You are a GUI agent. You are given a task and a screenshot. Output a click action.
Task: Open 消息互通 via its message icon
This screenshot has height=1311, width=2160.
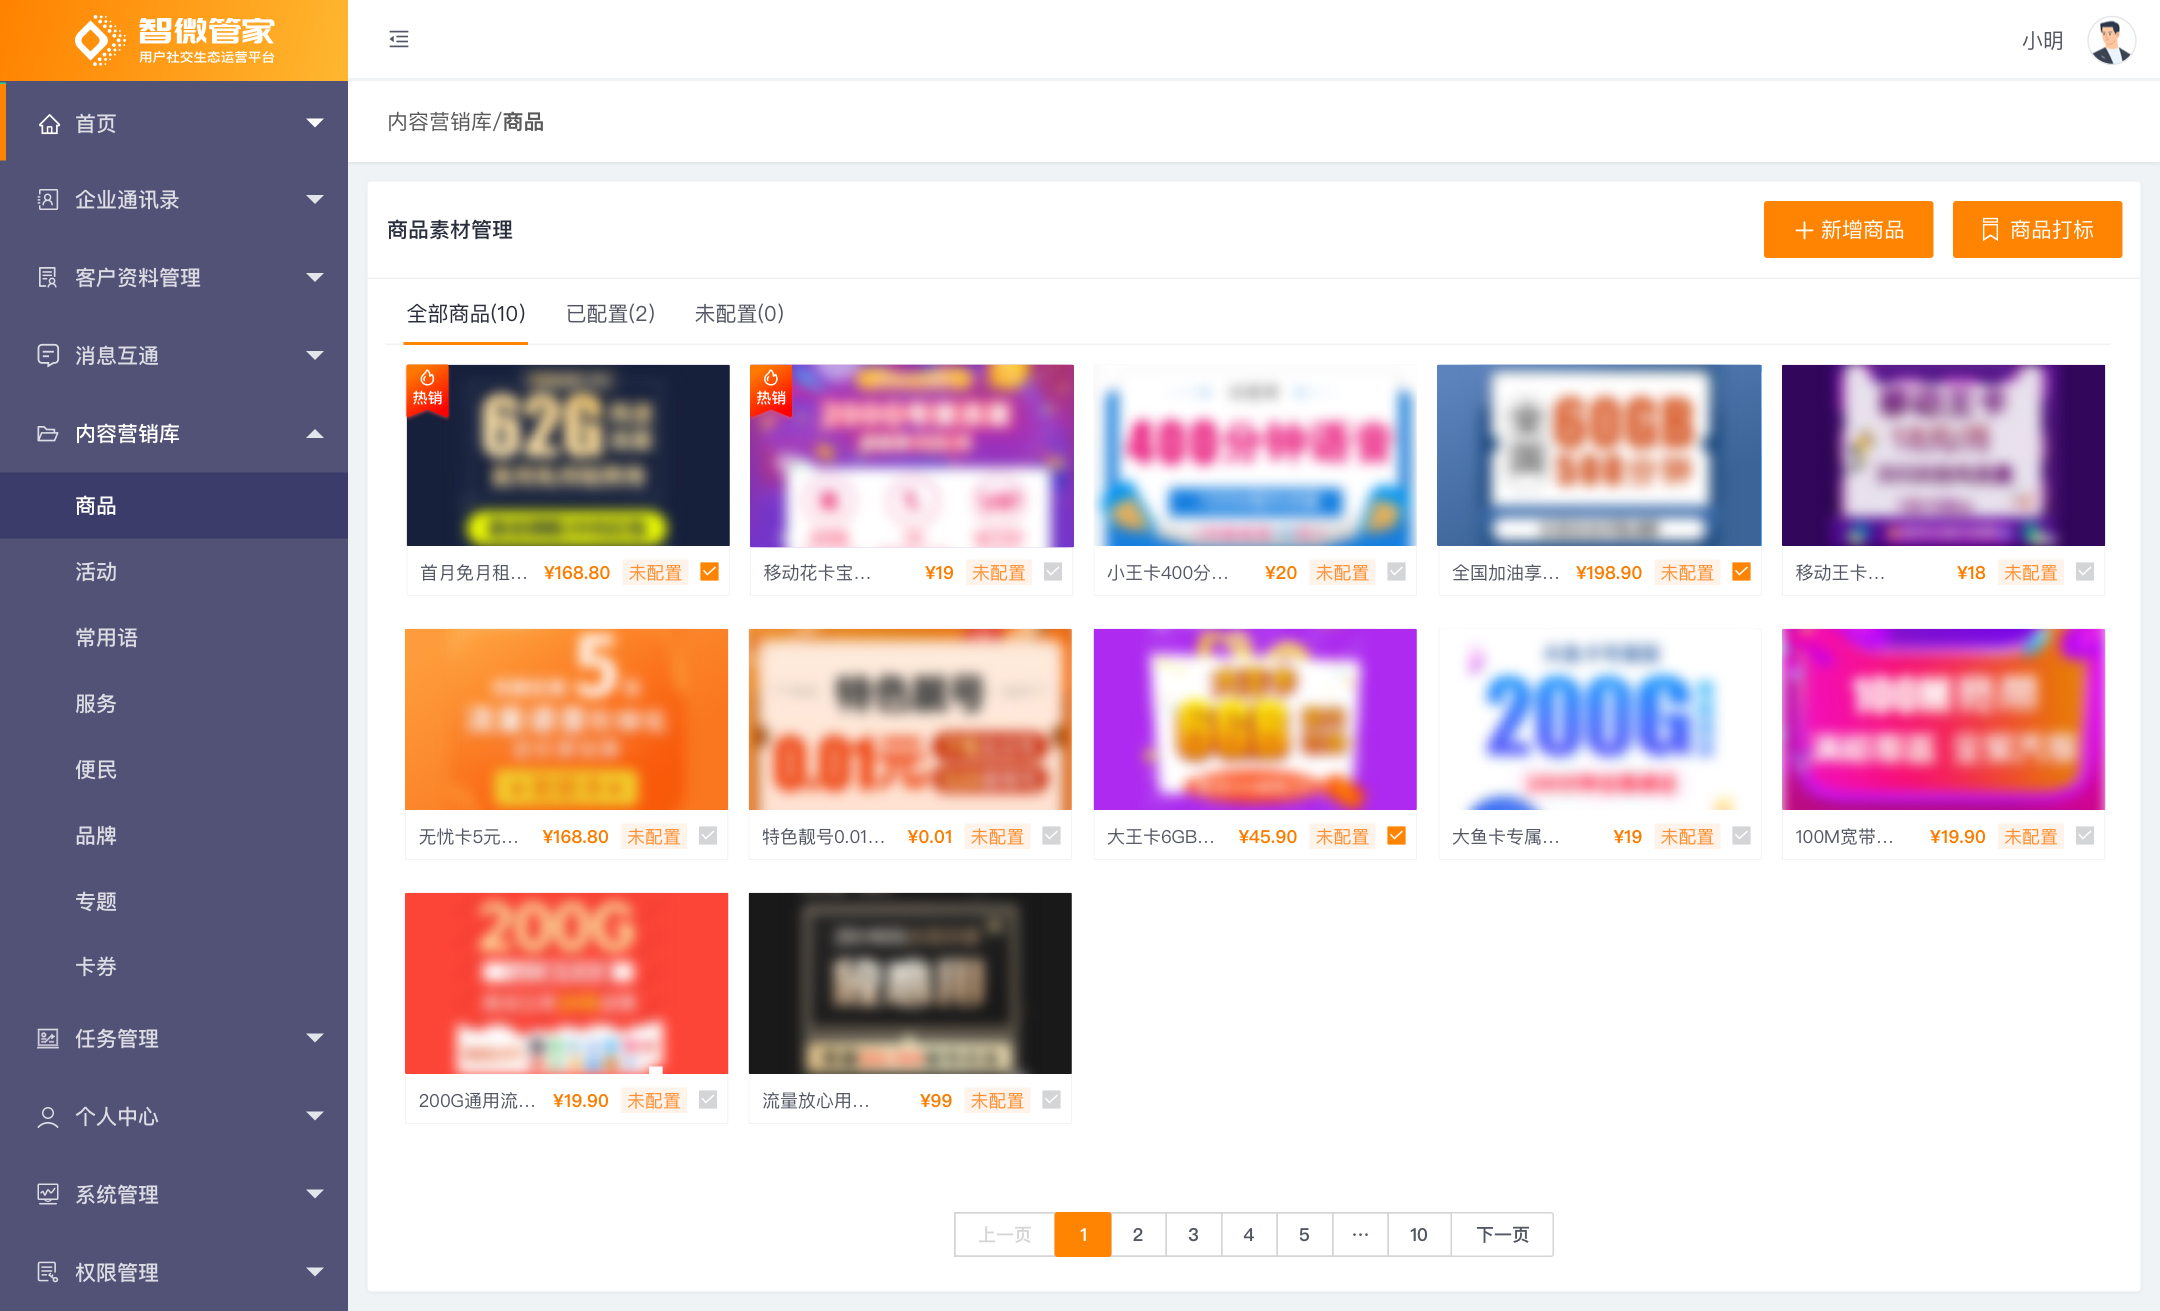click(x=48, y=355)
